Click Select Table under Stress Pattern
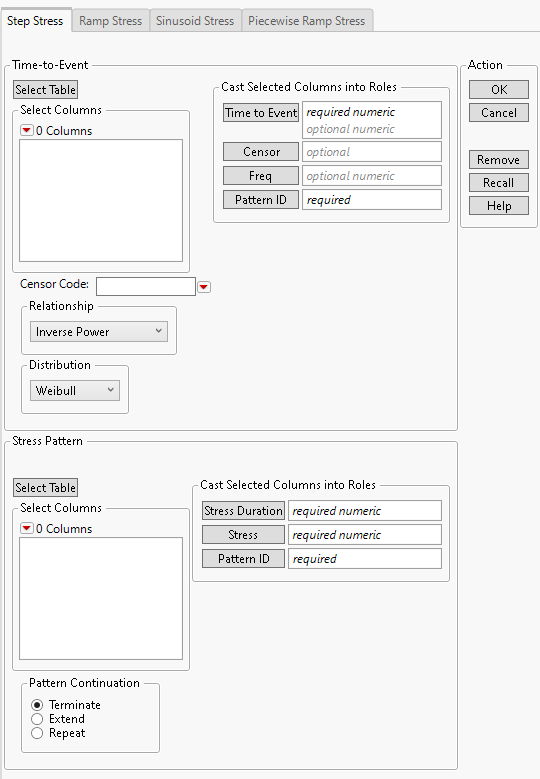Screen dimensions: 540x779 [x=45, y=488]
